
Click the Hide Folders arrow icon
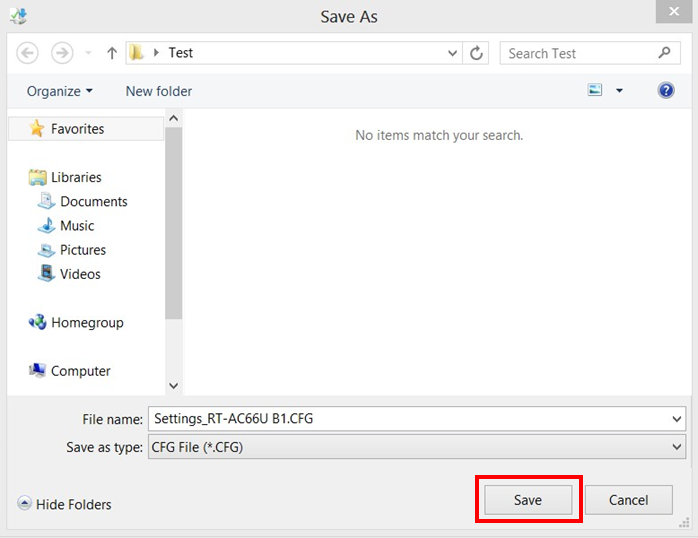click(x=24, y=503)
